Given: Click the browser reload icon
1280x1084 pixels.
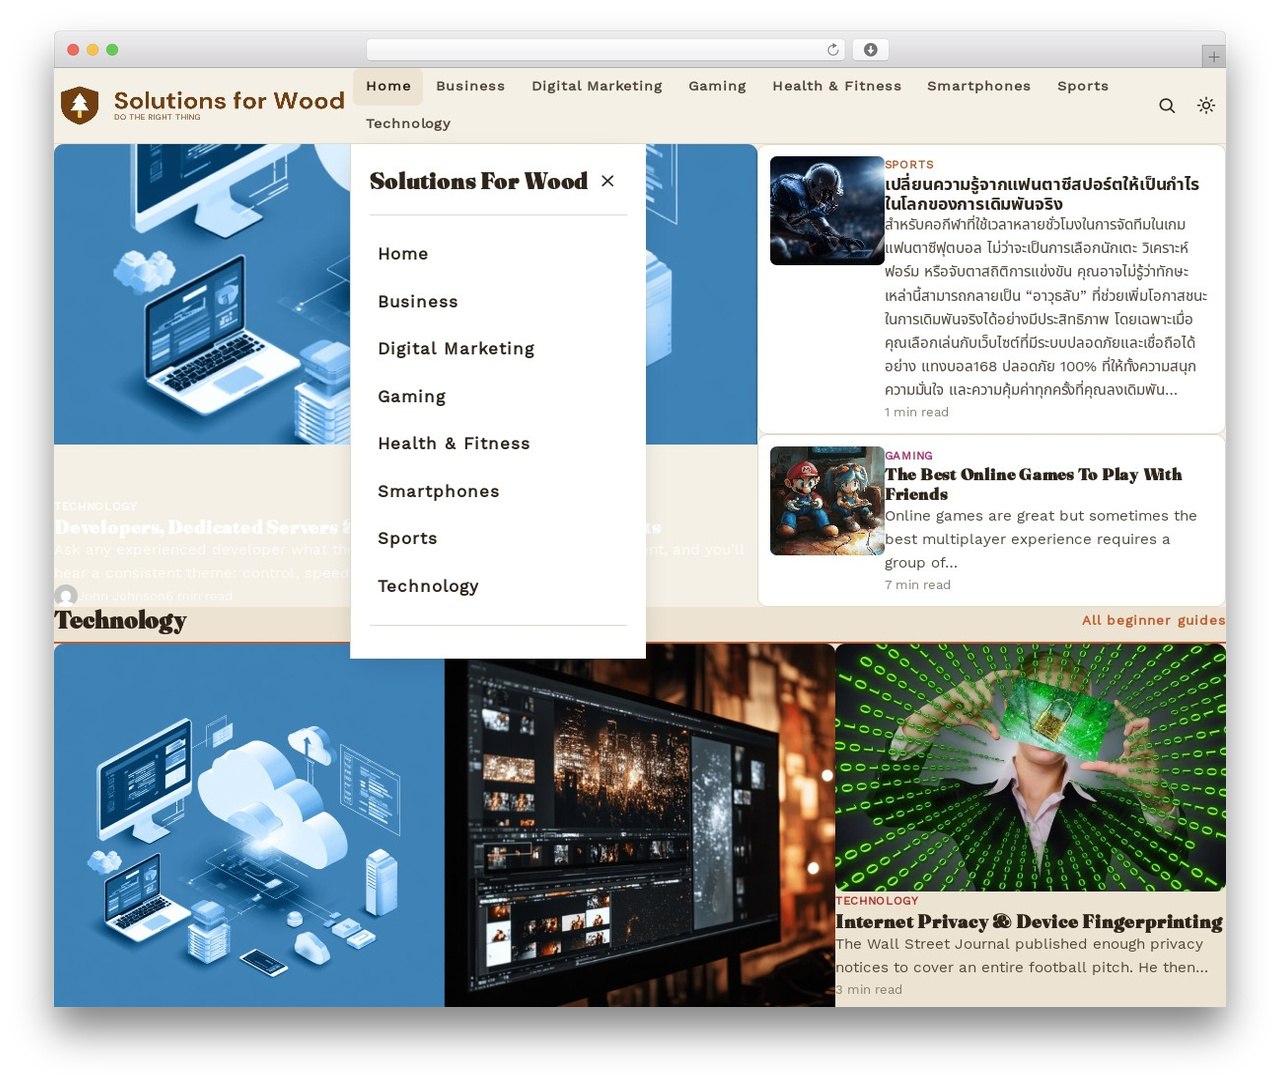Looking at the screenshot, I should (x=833, y=49).
